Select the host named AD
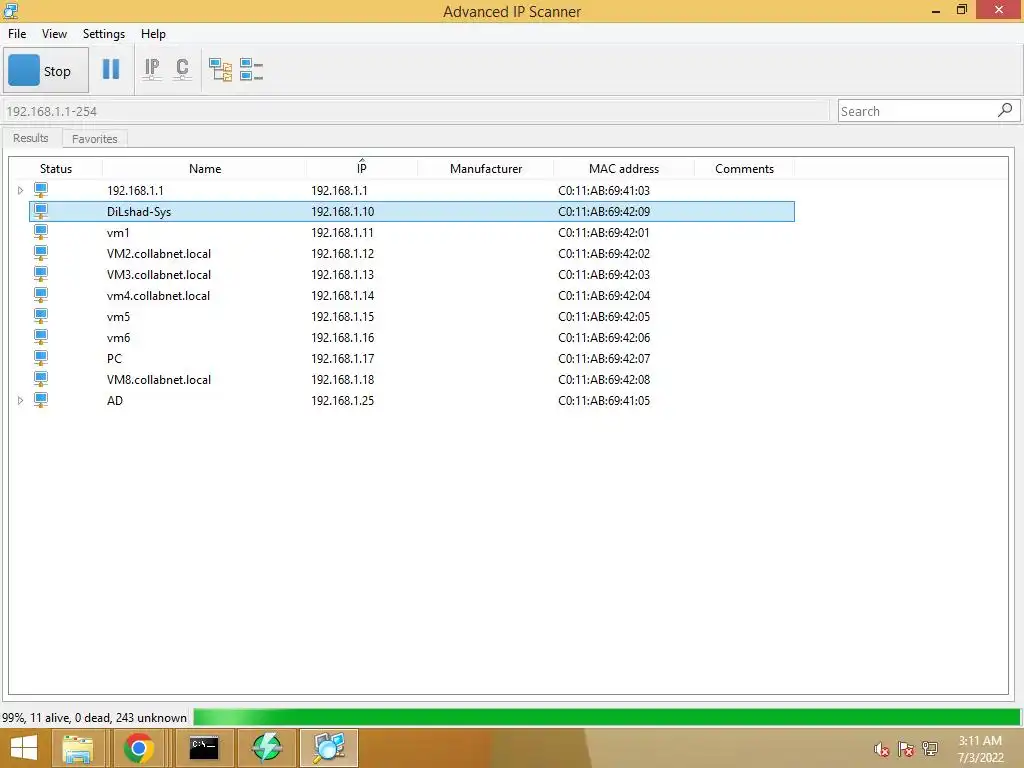 115,400
